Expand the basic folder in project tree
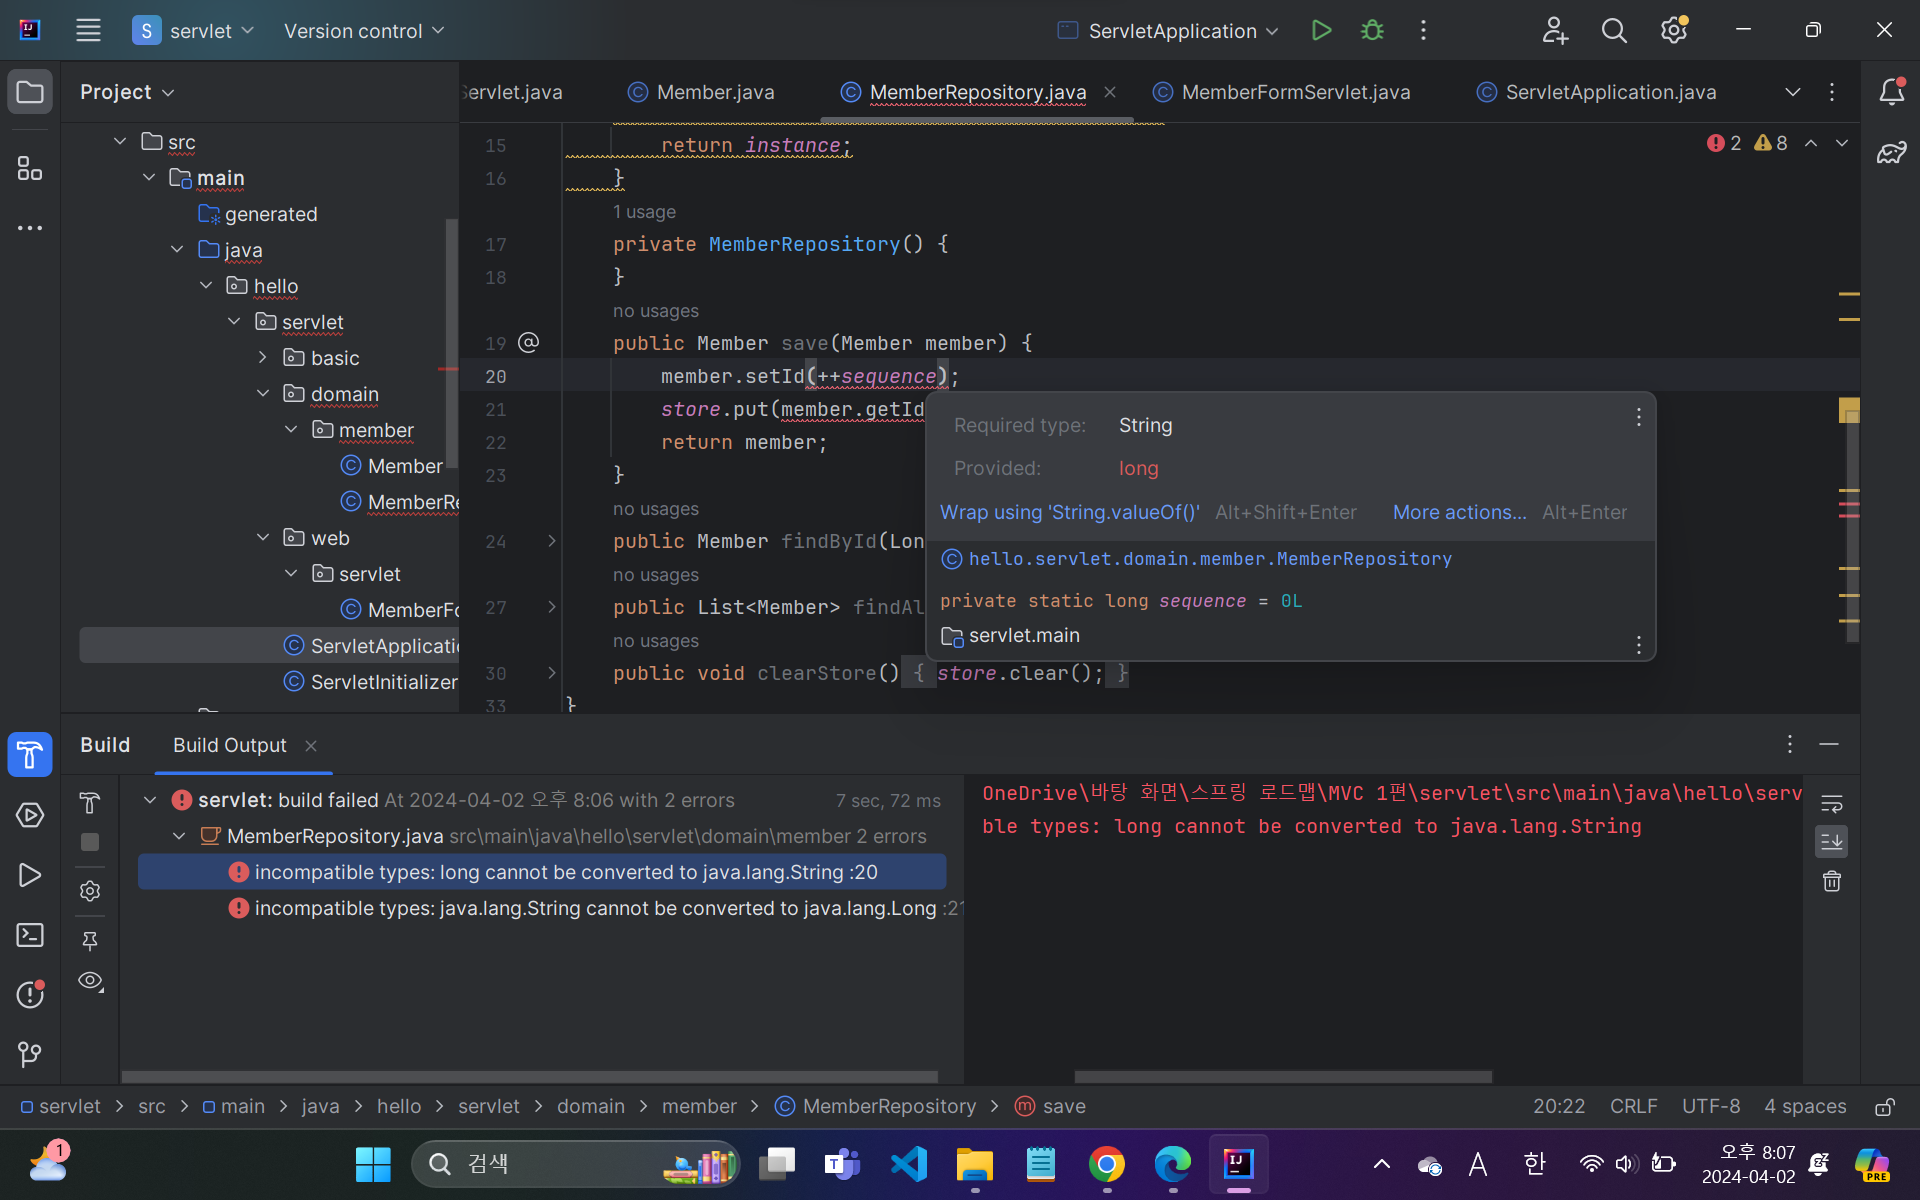 coord(263,358)
